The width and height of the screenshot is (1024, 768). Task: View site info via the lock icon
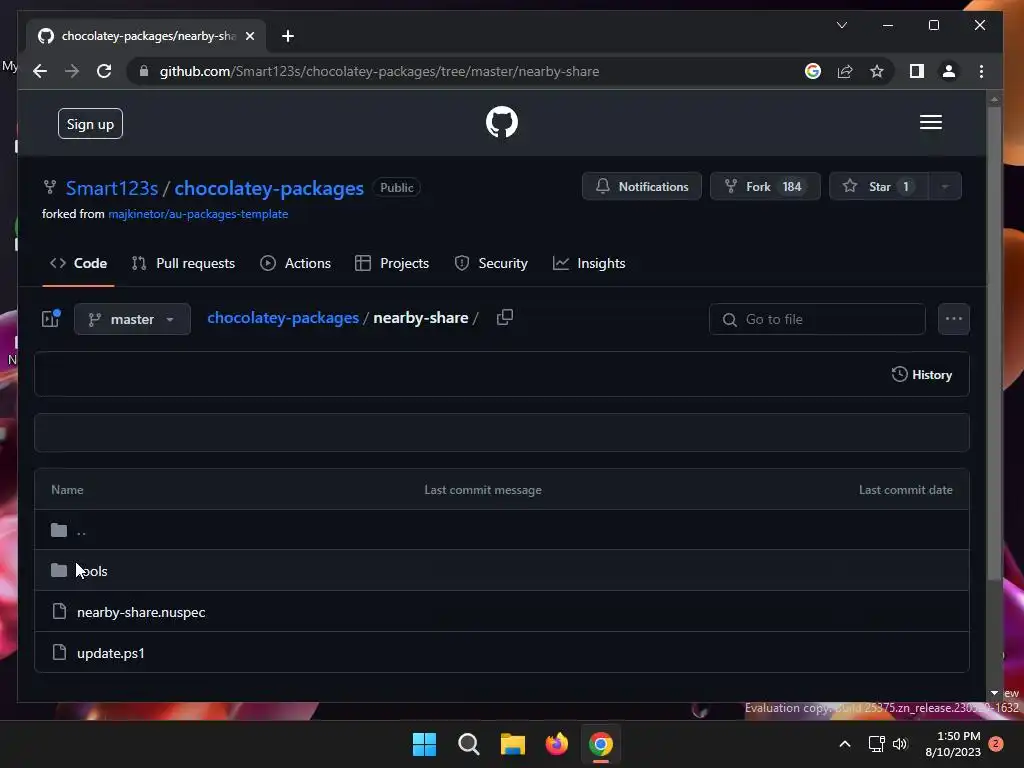(144, 71)
